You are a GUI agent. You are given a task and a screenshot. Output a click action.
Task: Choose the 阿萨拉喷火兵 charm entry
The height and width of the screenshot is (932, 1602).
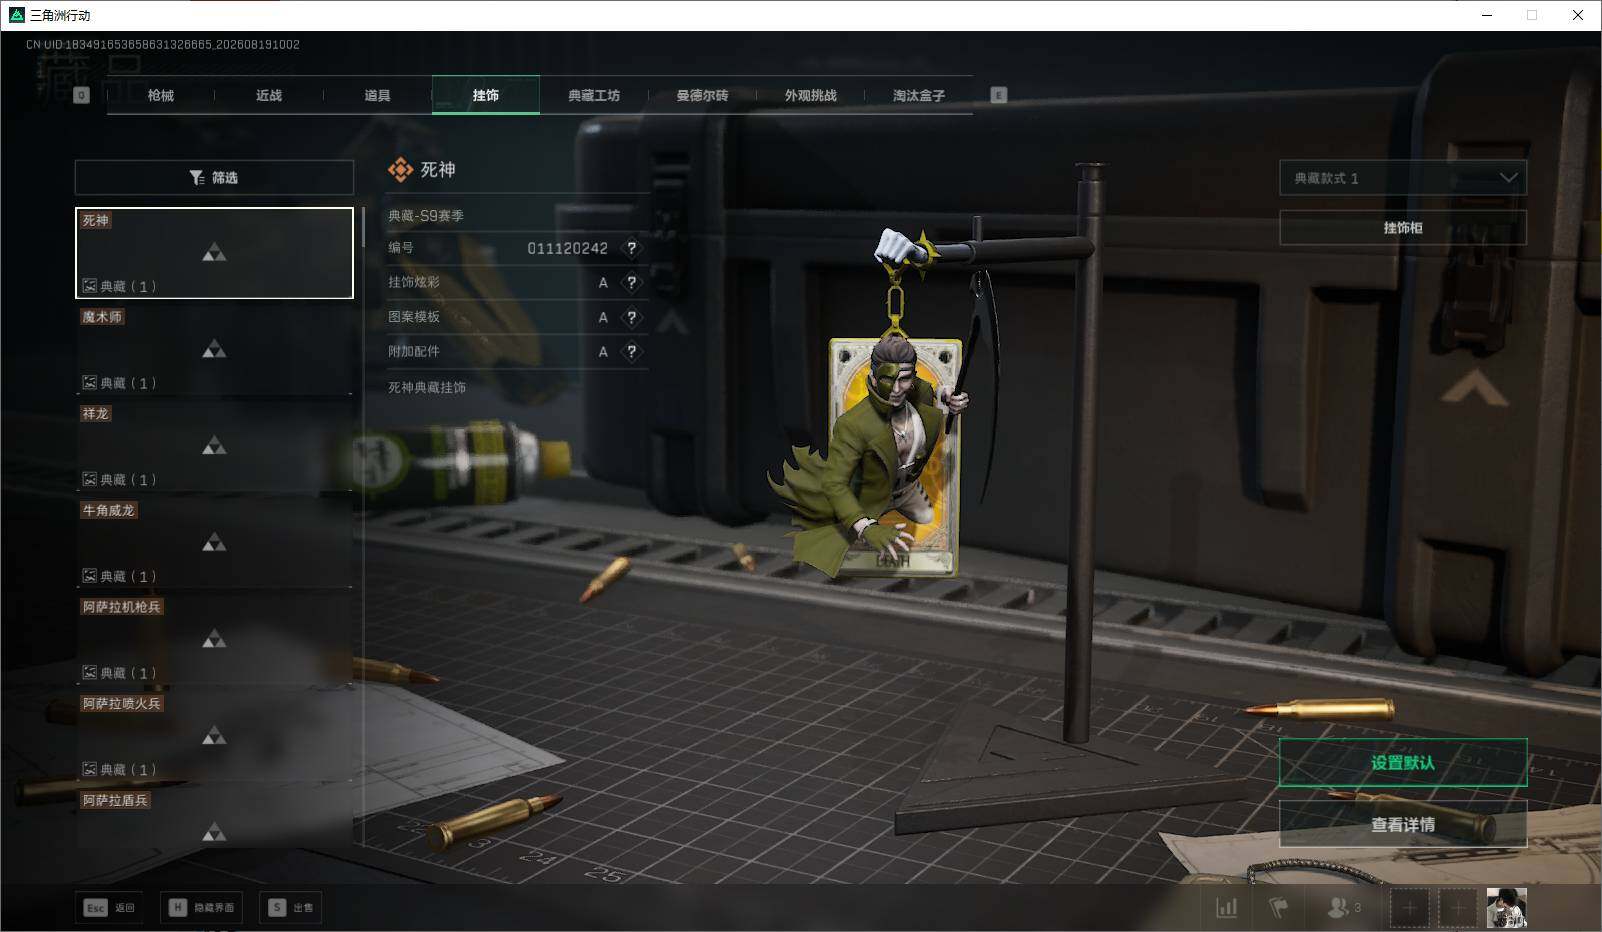coord(214,736)
